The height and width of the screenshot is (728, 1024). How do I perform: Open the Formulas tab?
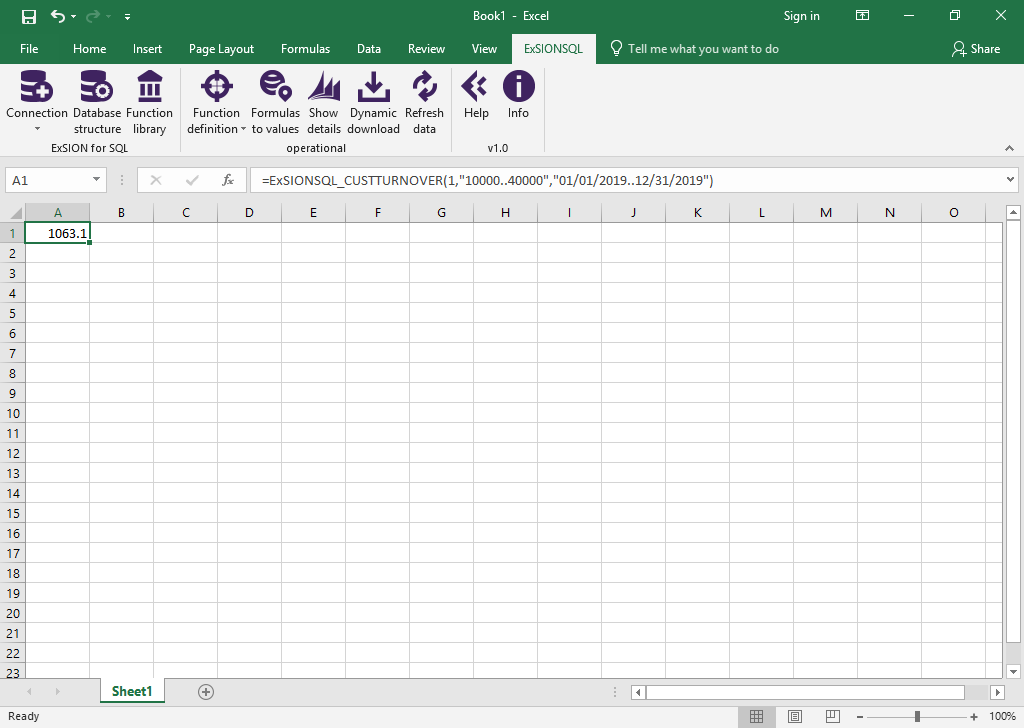click(305, 49)
